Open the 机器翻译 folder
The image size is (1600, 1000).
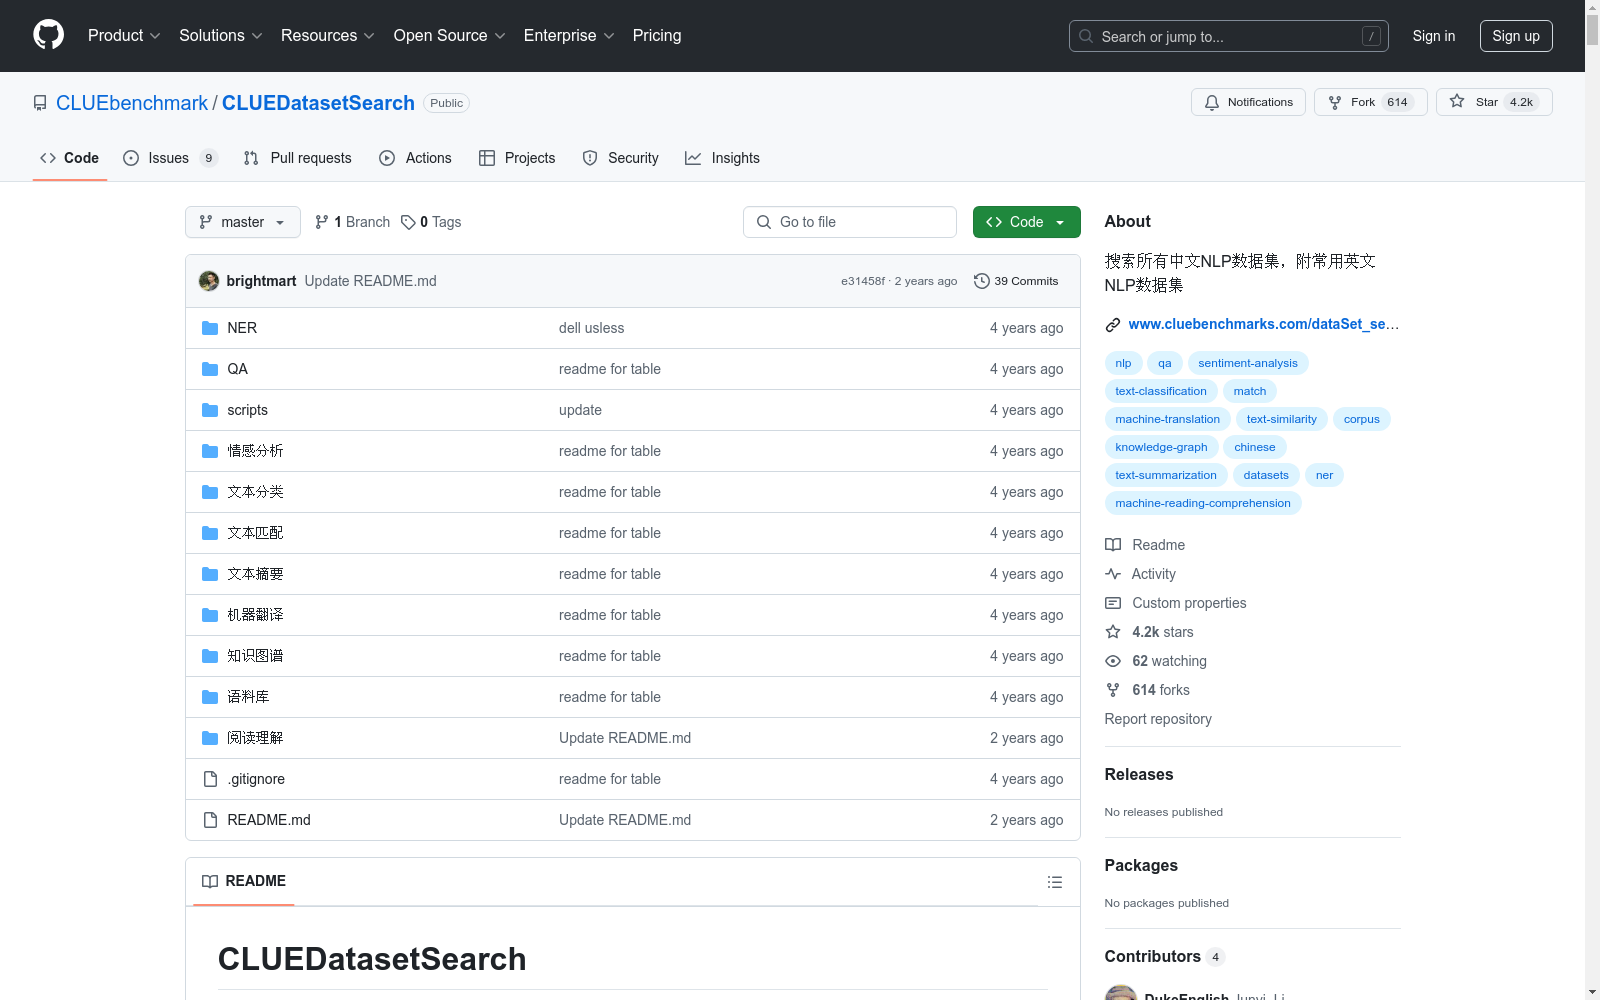pos(255,615)
